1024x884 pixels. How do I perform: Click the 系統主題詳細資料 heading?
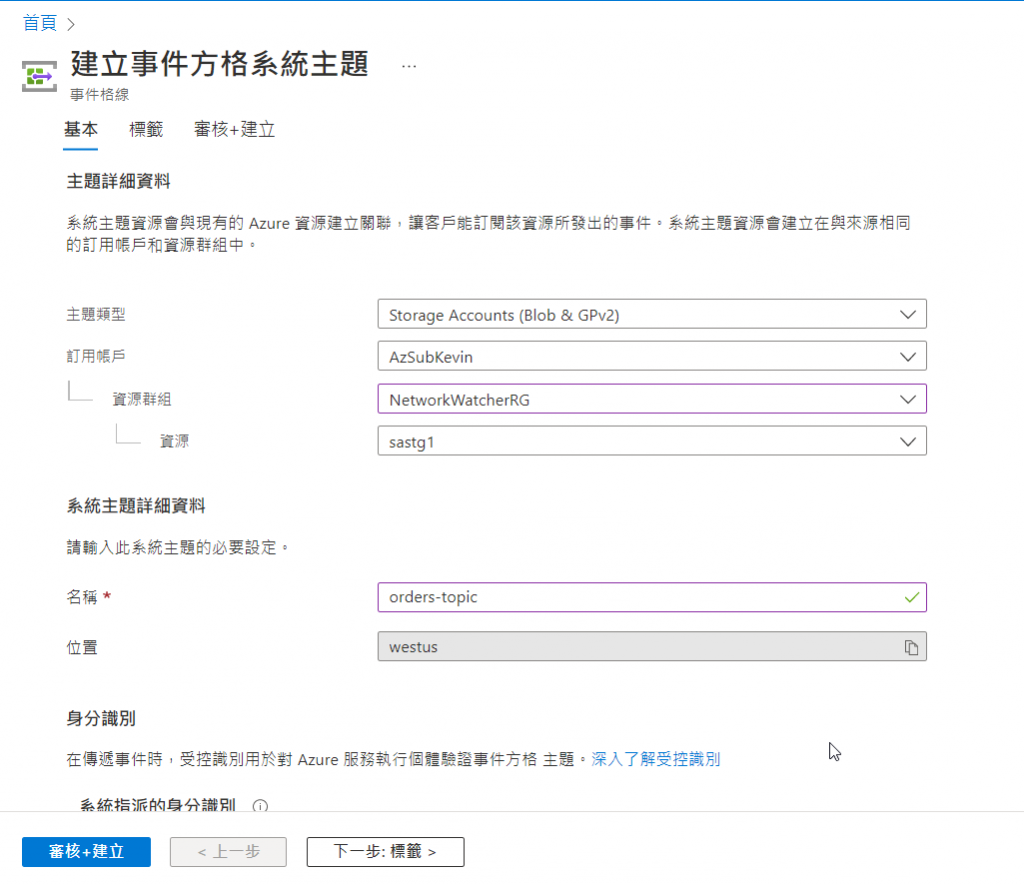point(136,505)
